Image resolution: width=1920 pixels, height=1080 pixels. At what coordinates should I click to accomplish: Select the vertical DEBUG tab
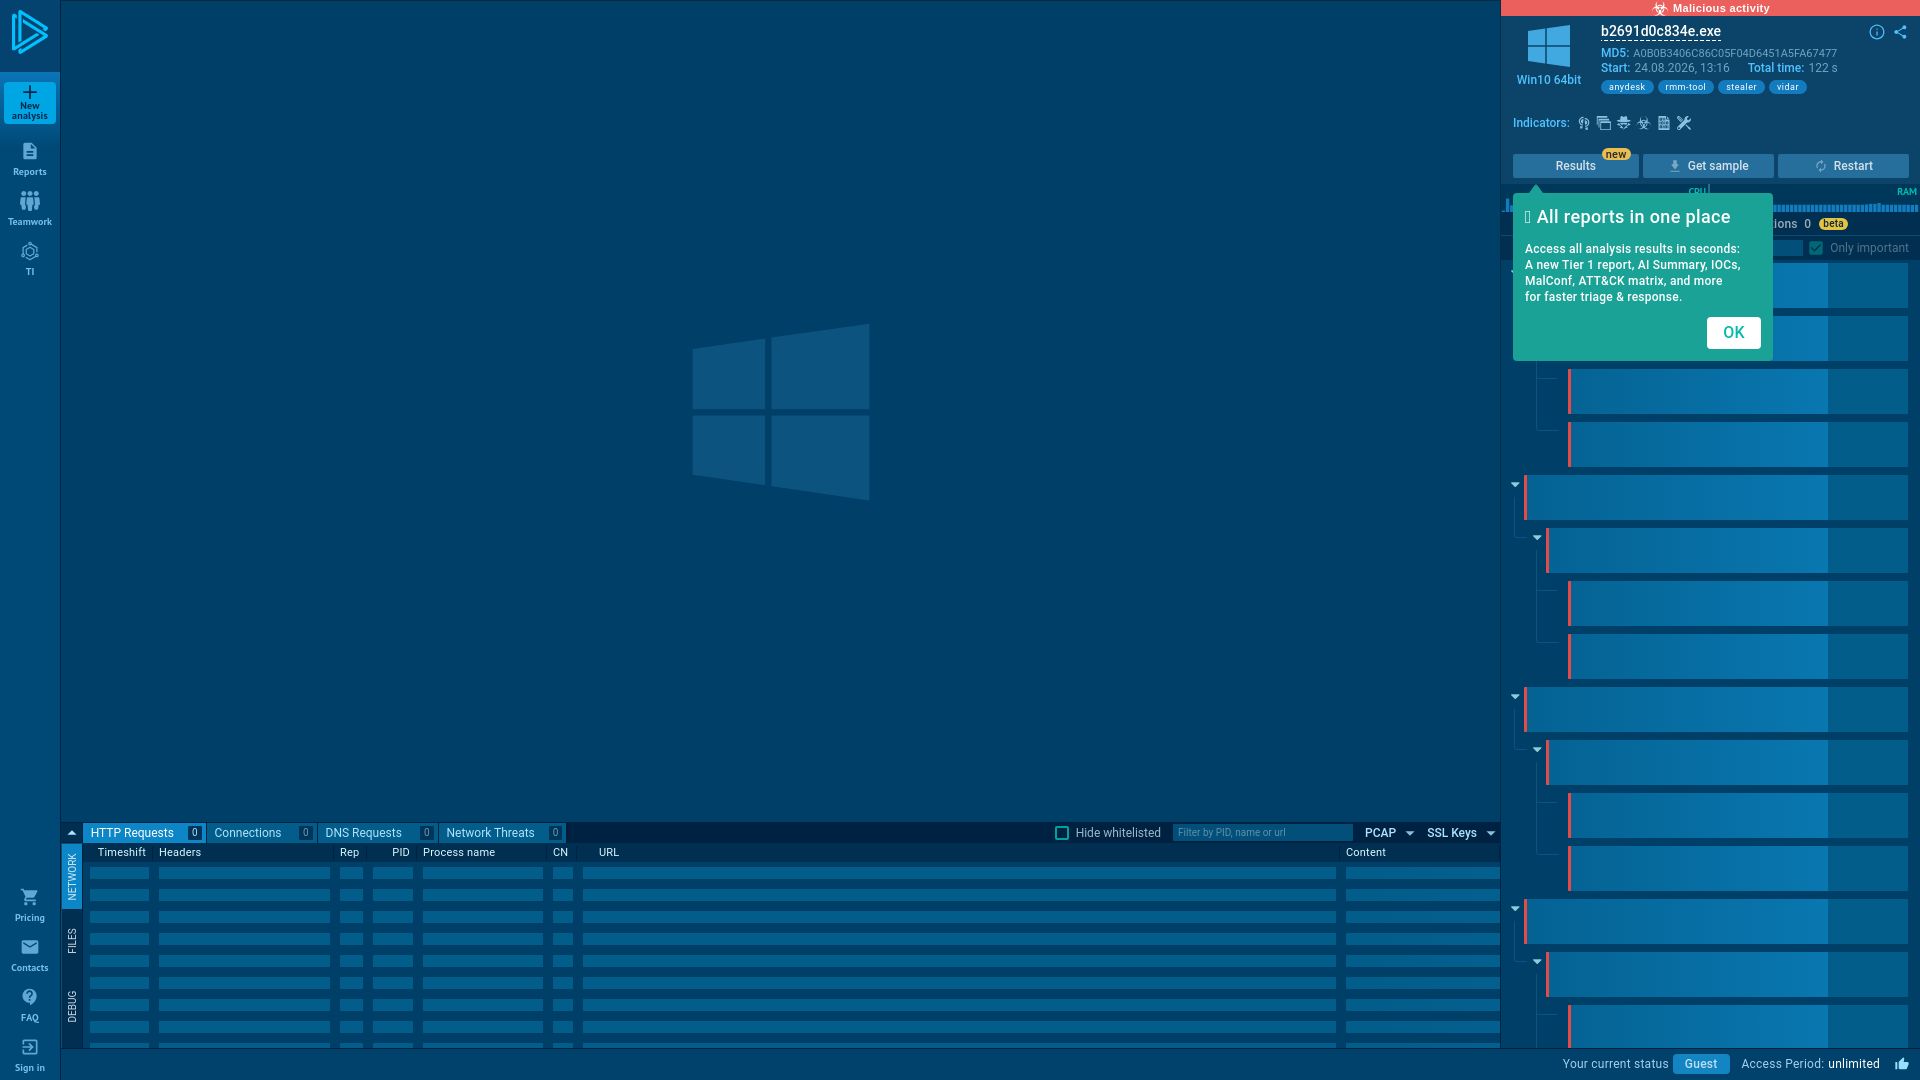[72, 1006]
